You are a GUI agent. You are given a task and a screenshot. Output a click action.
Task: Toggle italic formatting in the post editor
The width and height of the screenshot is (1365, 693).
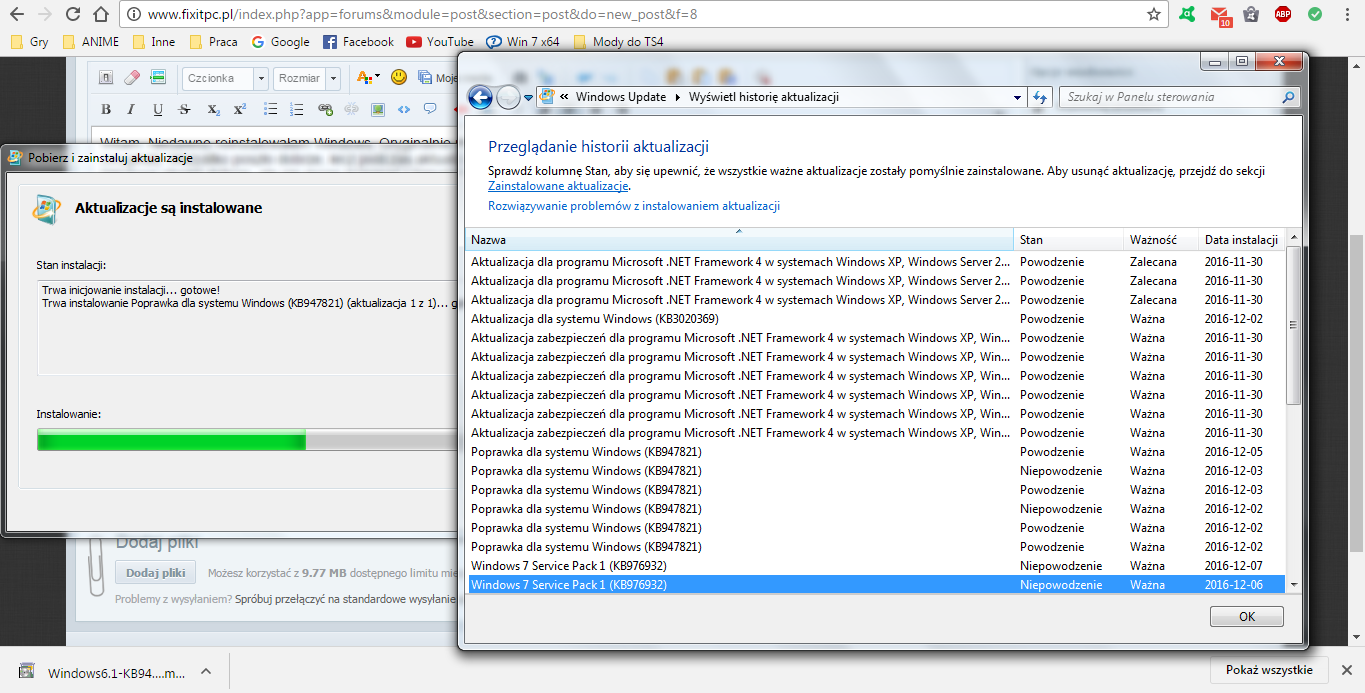click(131, 109)
